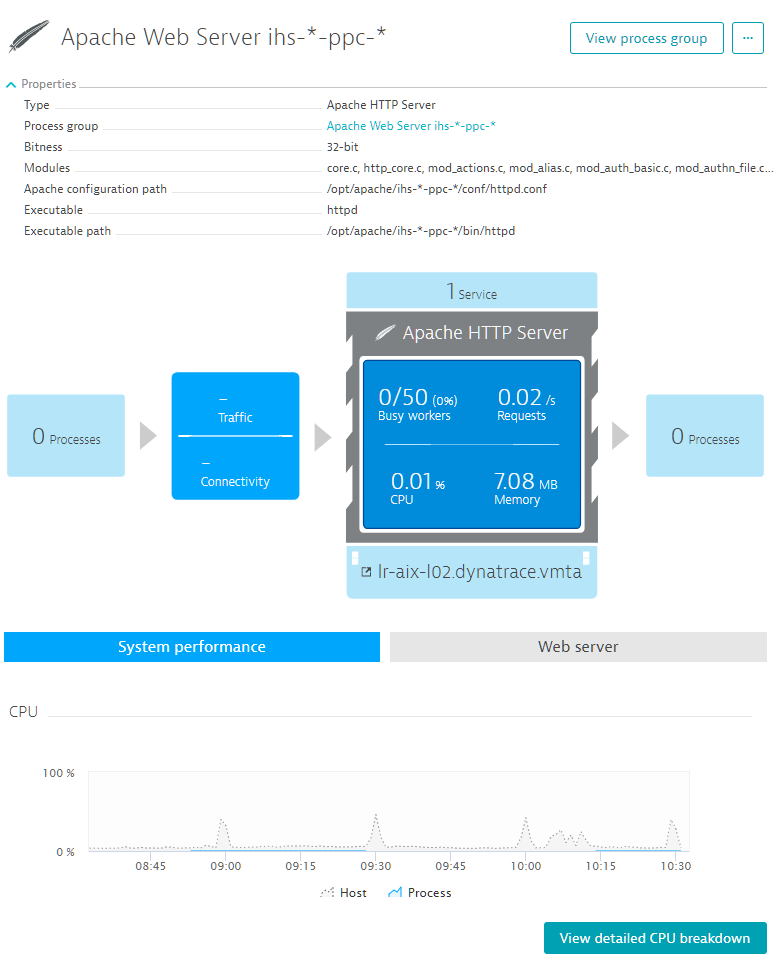This screenshot has width=776, height=967.
Task: Toggle the Process legend icon in CPU chart
Action: [x=395, y=892]
